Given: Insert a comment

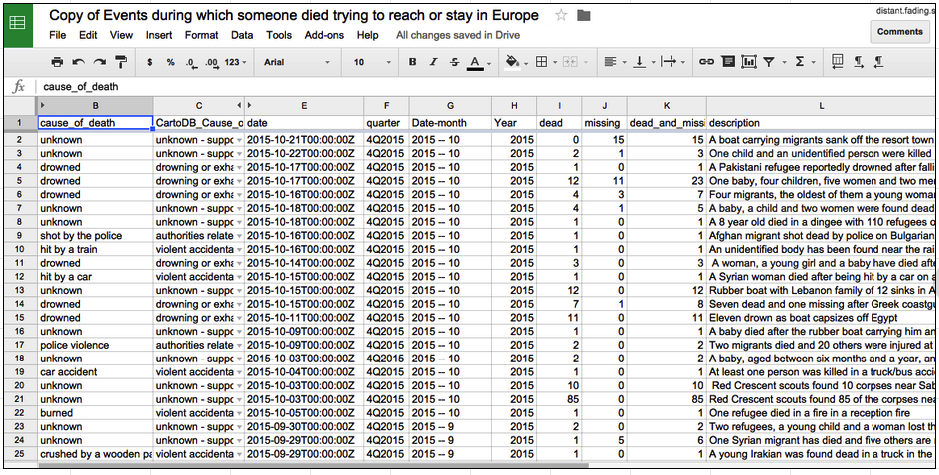Looking at the screenshot, I should [728, 62].
